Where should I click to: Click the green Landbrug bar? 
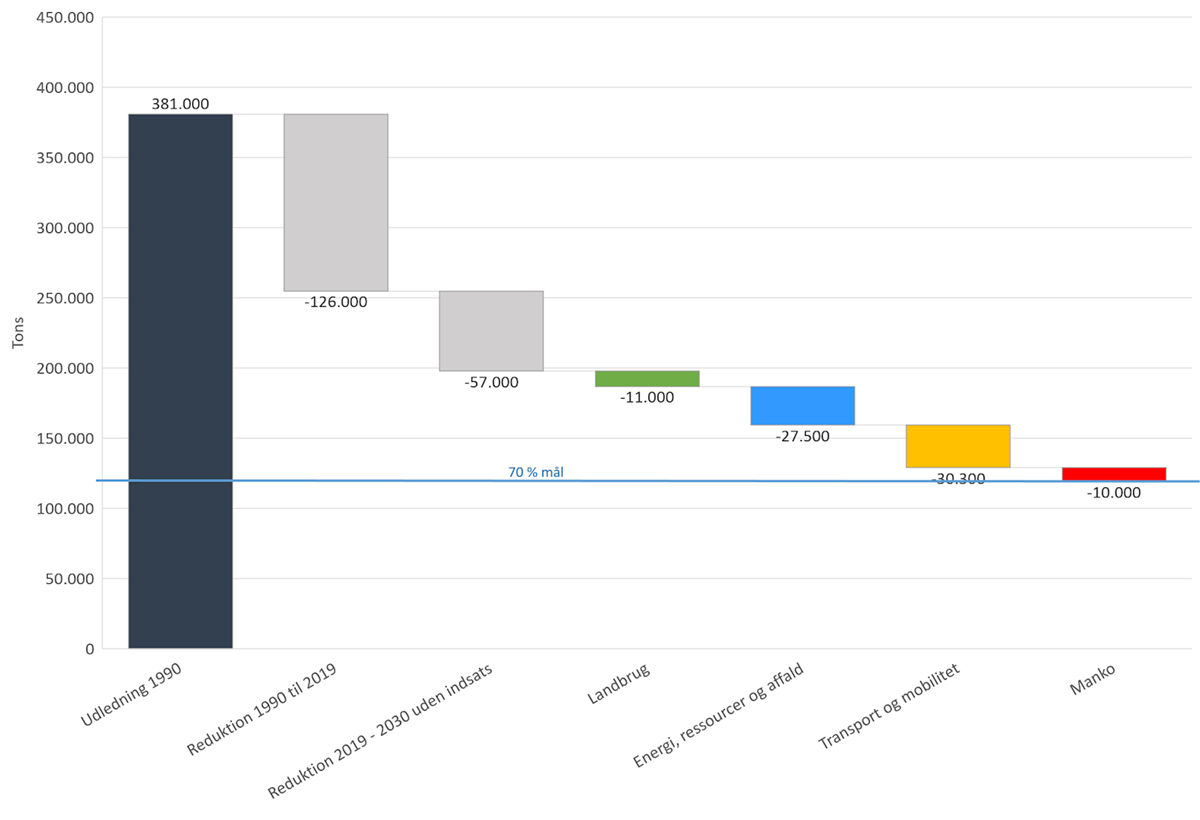pyautogui.click(x=647, y=379)
